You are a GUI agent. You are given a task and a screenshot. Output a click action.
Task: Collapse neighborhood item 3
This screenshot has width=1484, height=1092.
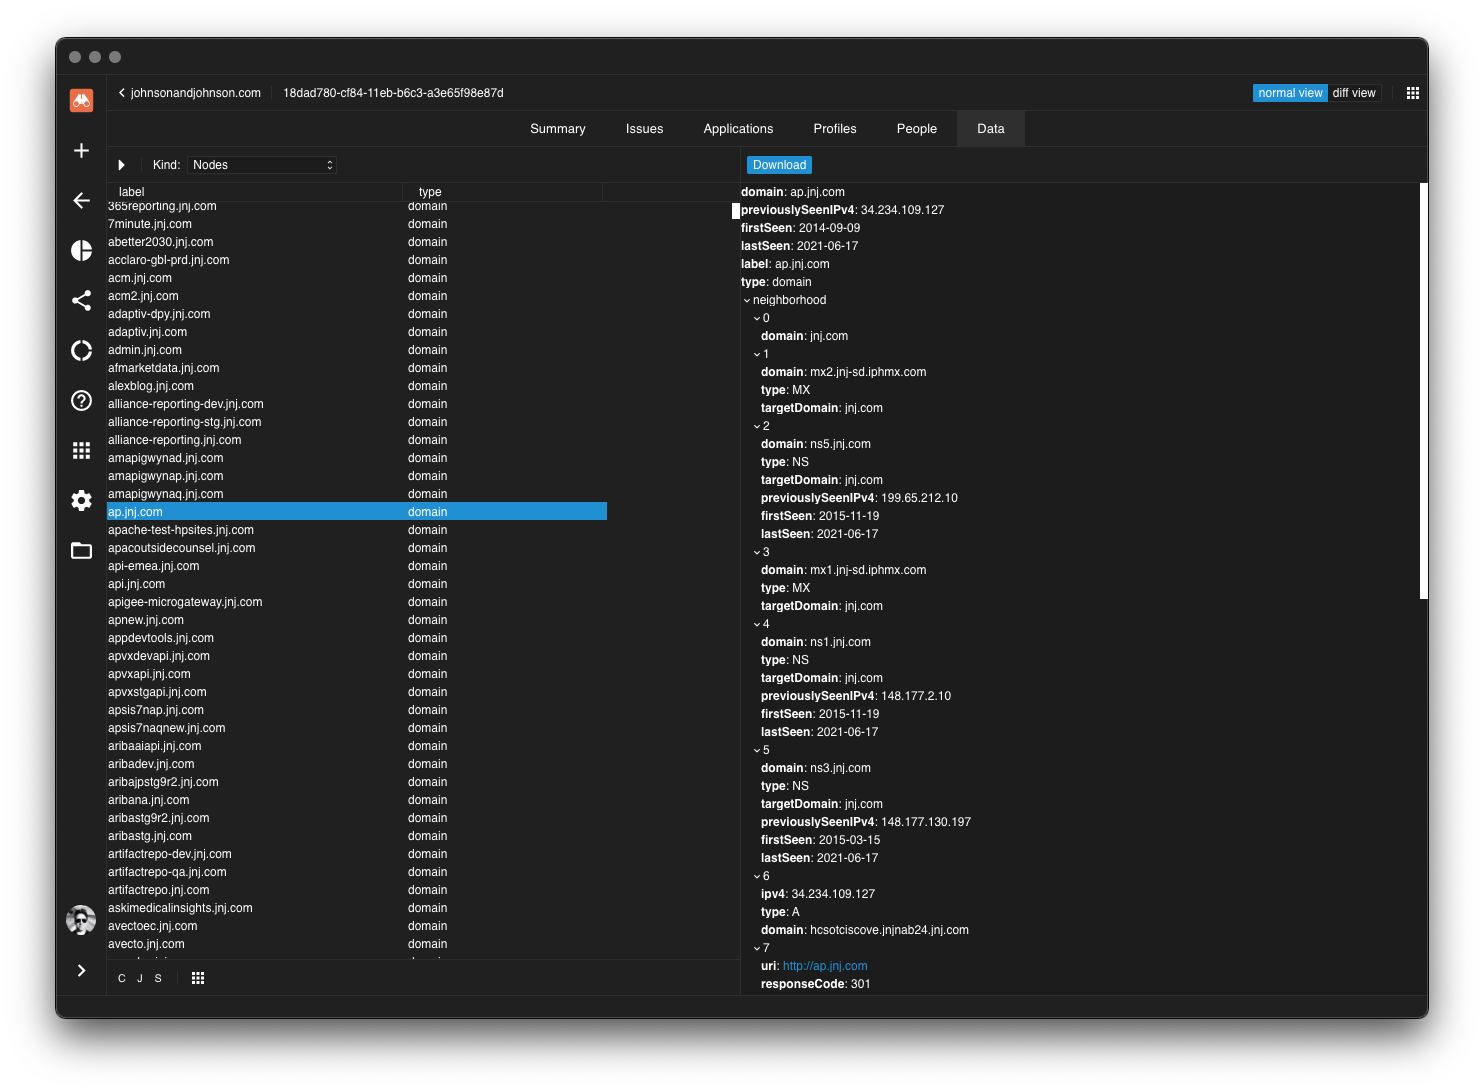tap(757, 552)
